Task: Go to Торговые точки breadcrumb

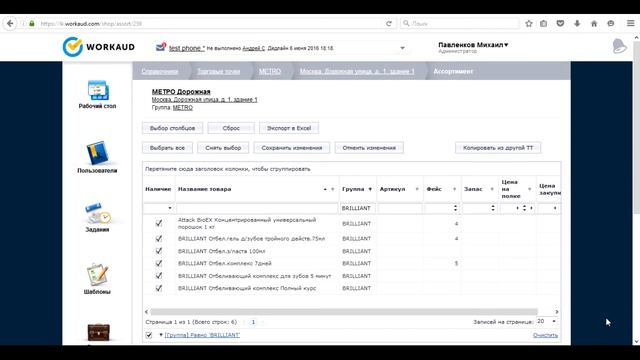Action: (218, 71)
